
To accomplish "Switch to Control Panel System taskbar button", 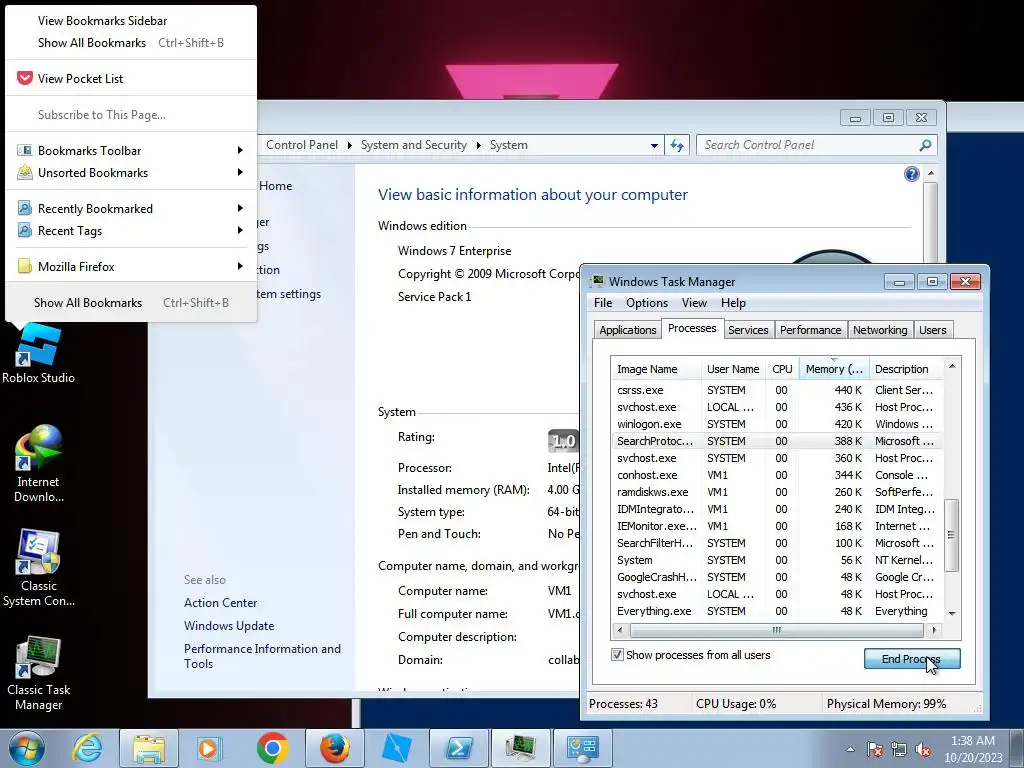I will point(582,748).
